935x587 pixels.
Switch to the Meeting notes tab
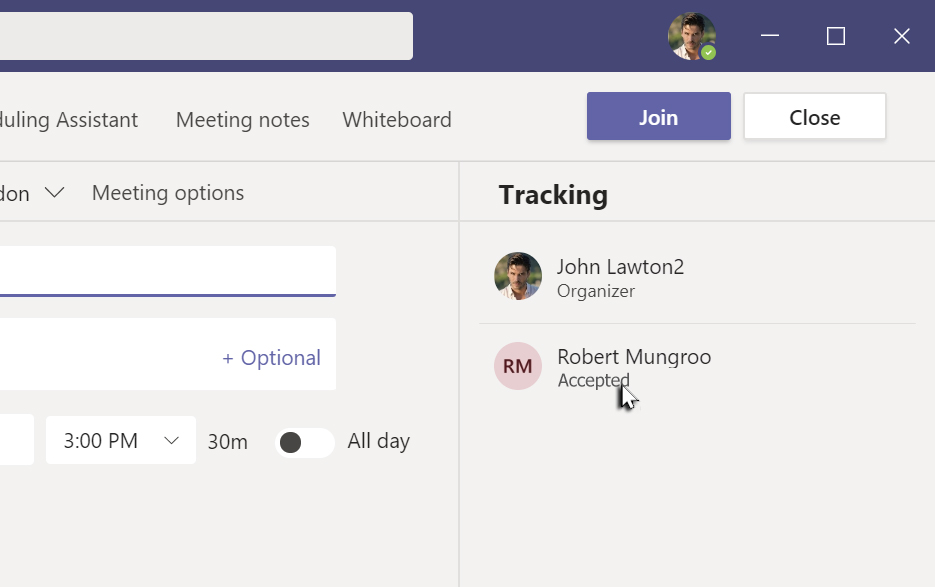(242, 120)
